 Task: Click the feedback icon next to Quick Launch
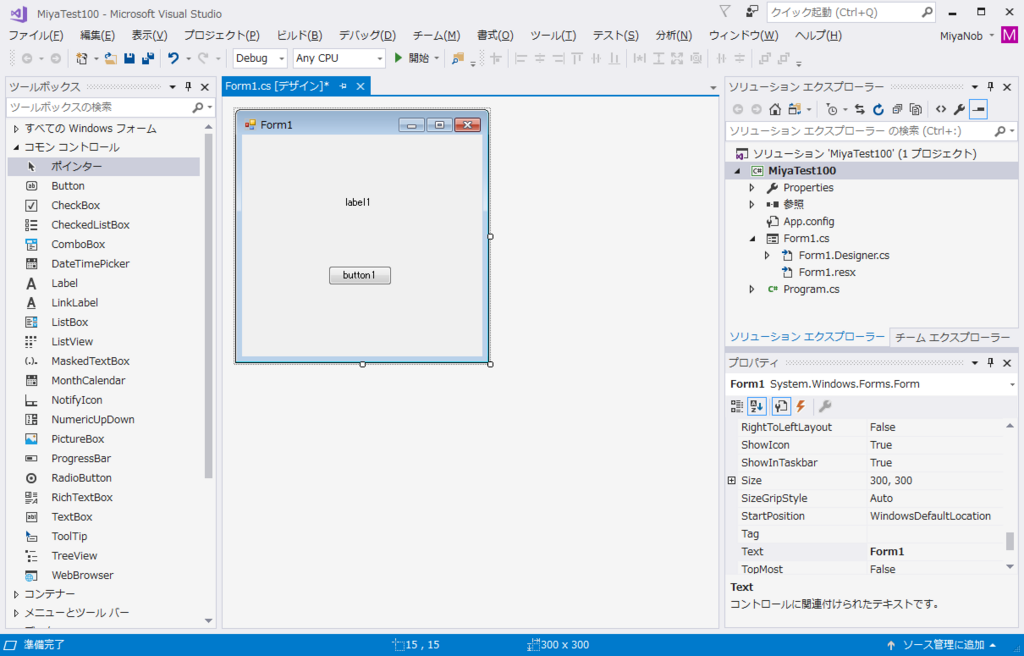click(x=752, y=11)
